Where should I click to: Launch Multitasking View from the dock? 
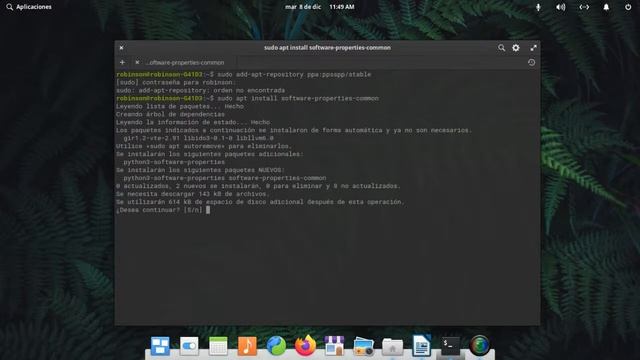coord(160,346)
